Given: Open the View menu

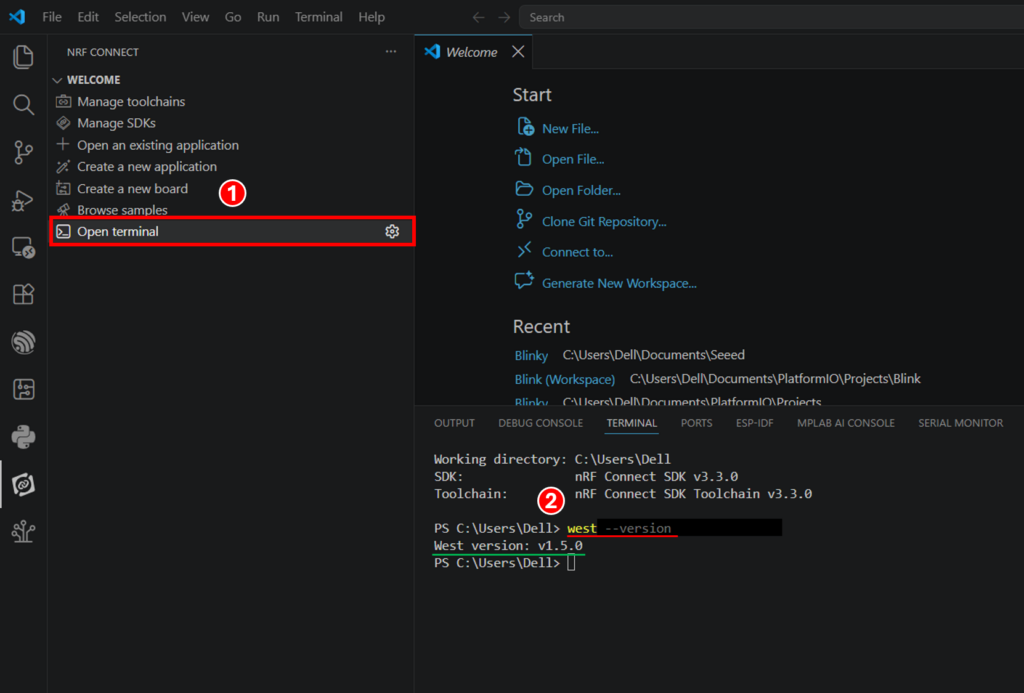Looking at the screenshot, I should (195, 17).
